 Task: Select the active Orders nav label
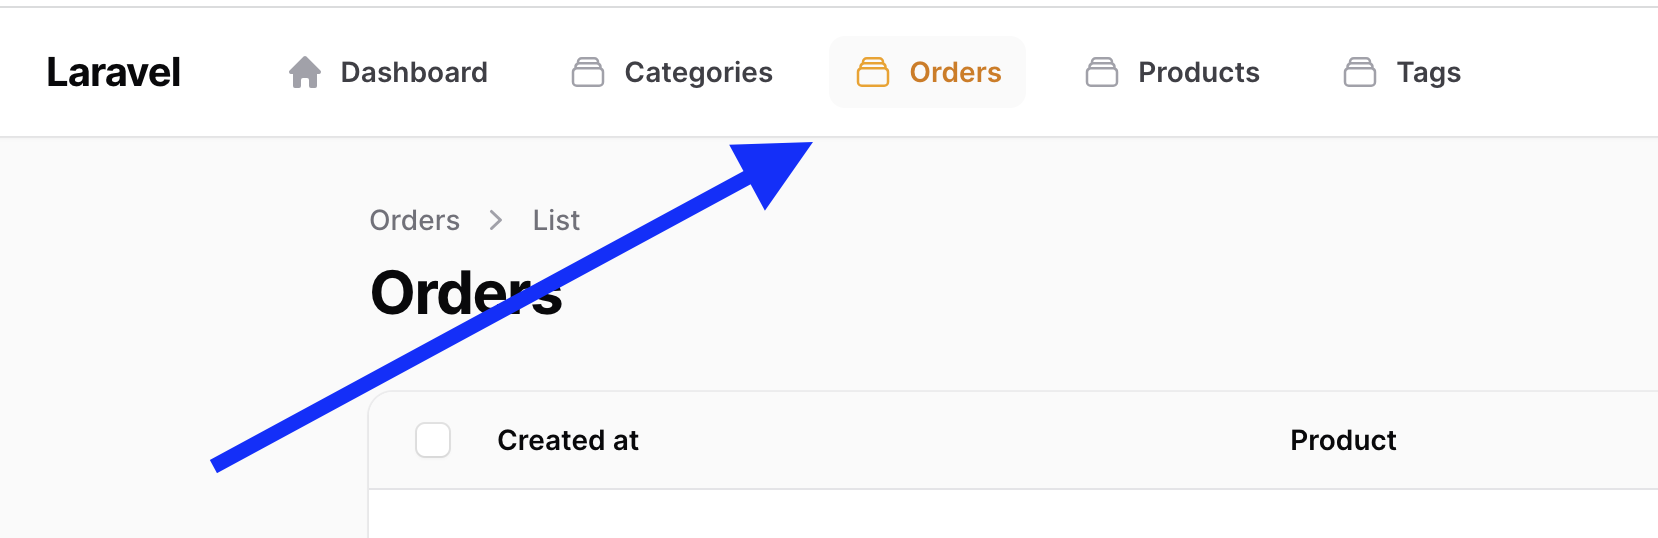pos(955,72)
